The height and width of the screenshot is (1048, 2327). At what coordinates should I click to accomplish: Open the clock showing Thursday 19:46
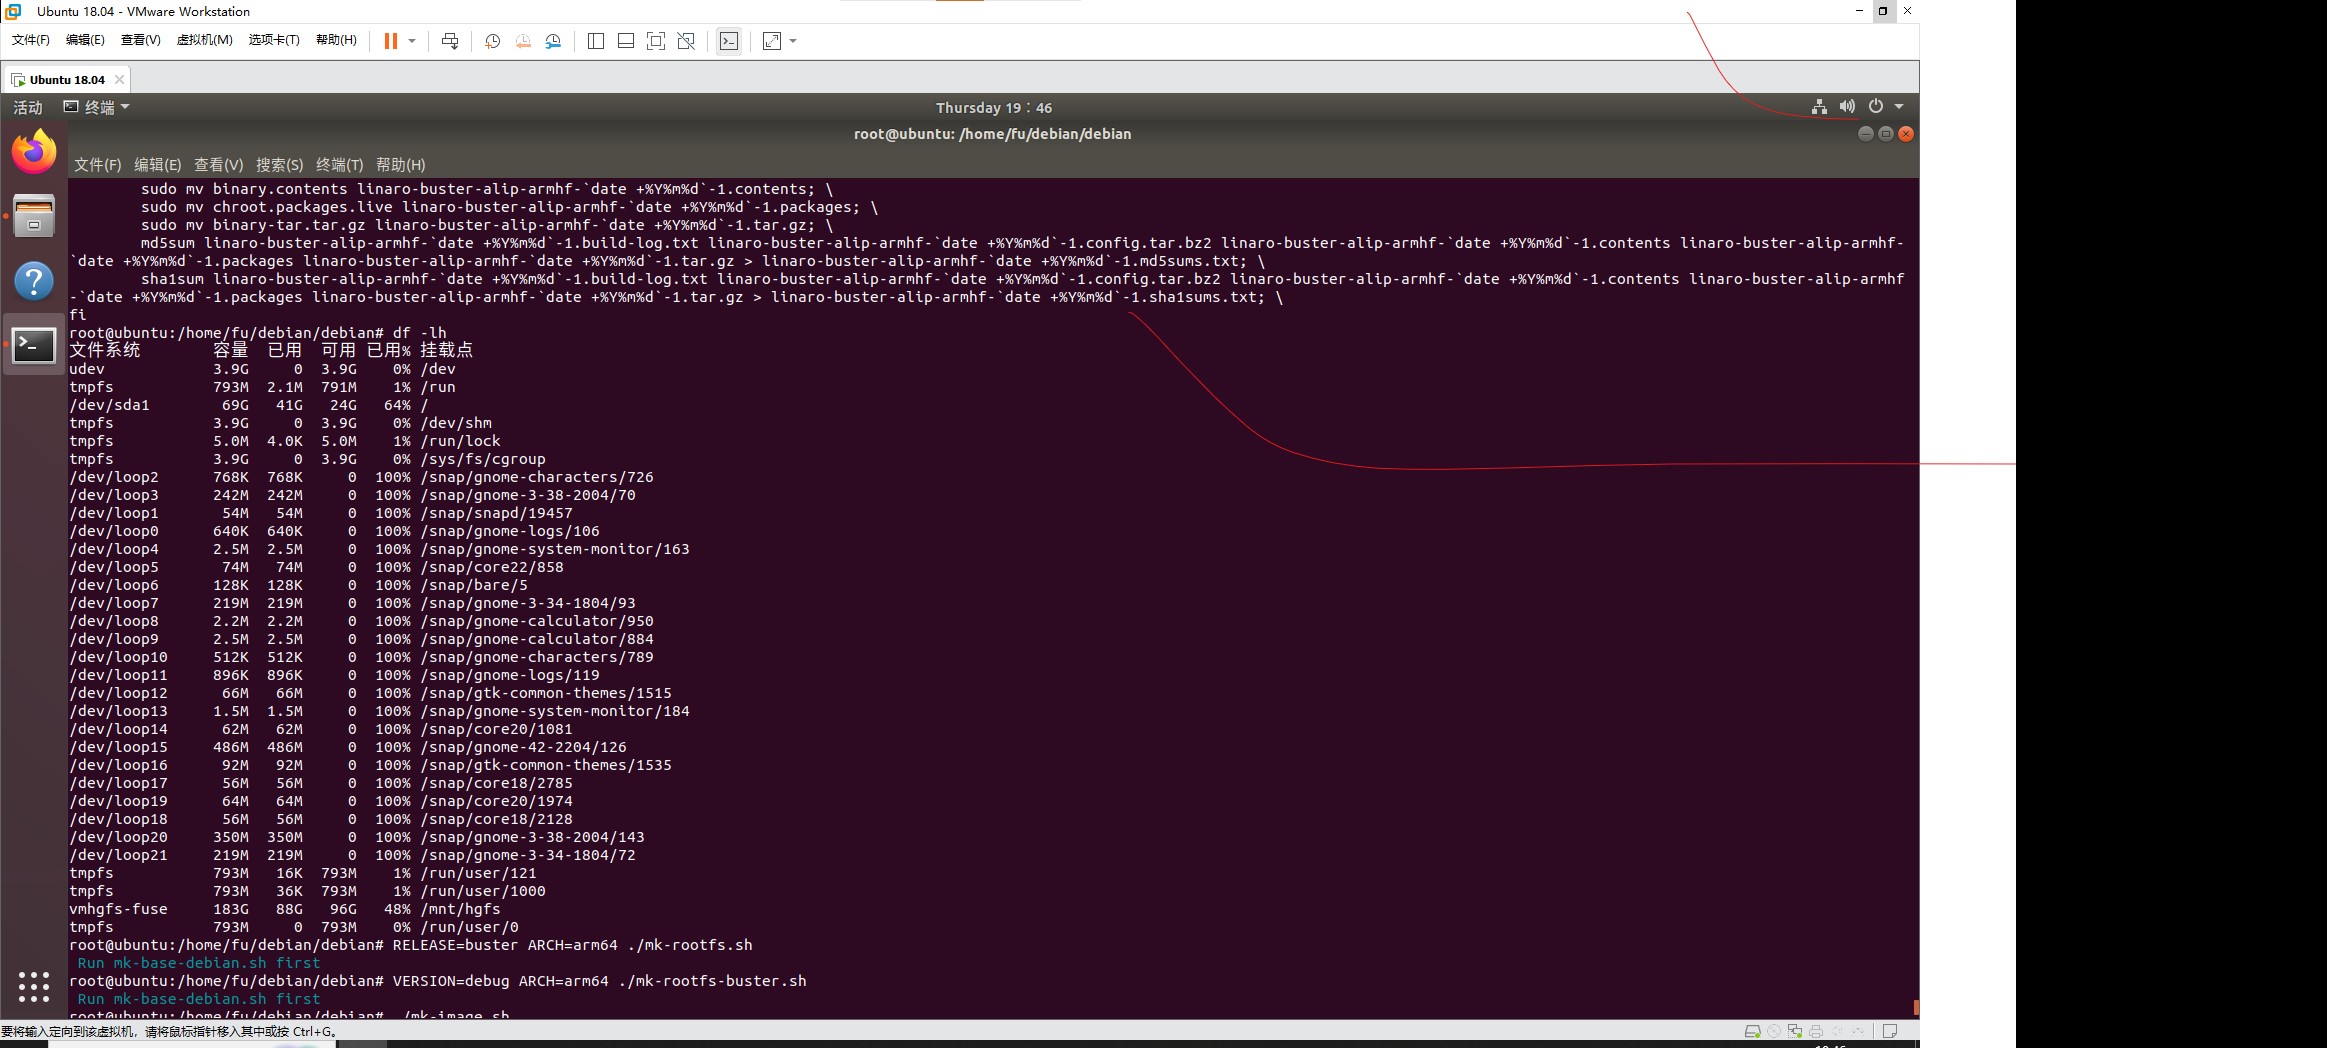pyautogui.click(x=993, y=108)
